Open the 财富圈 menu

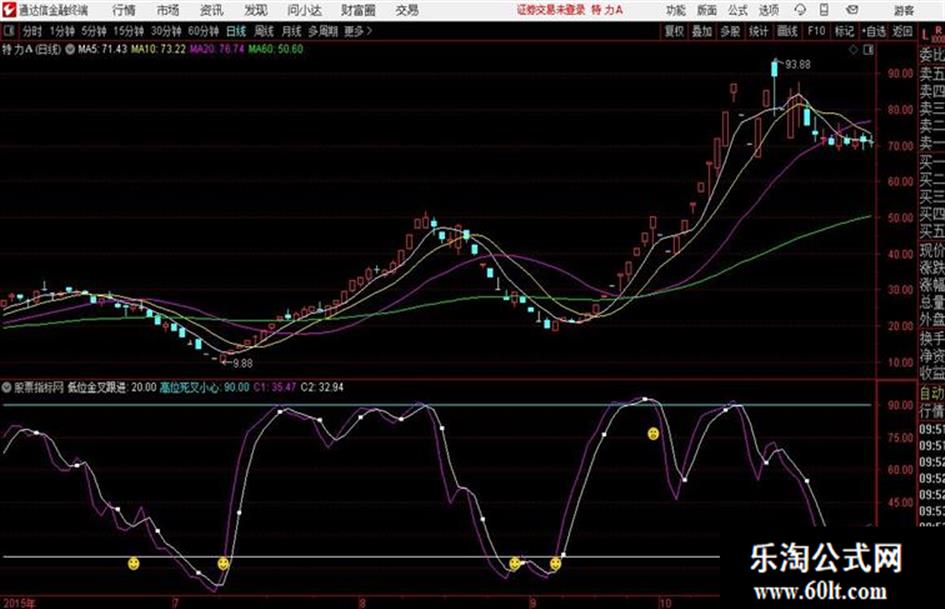(358, 10)
